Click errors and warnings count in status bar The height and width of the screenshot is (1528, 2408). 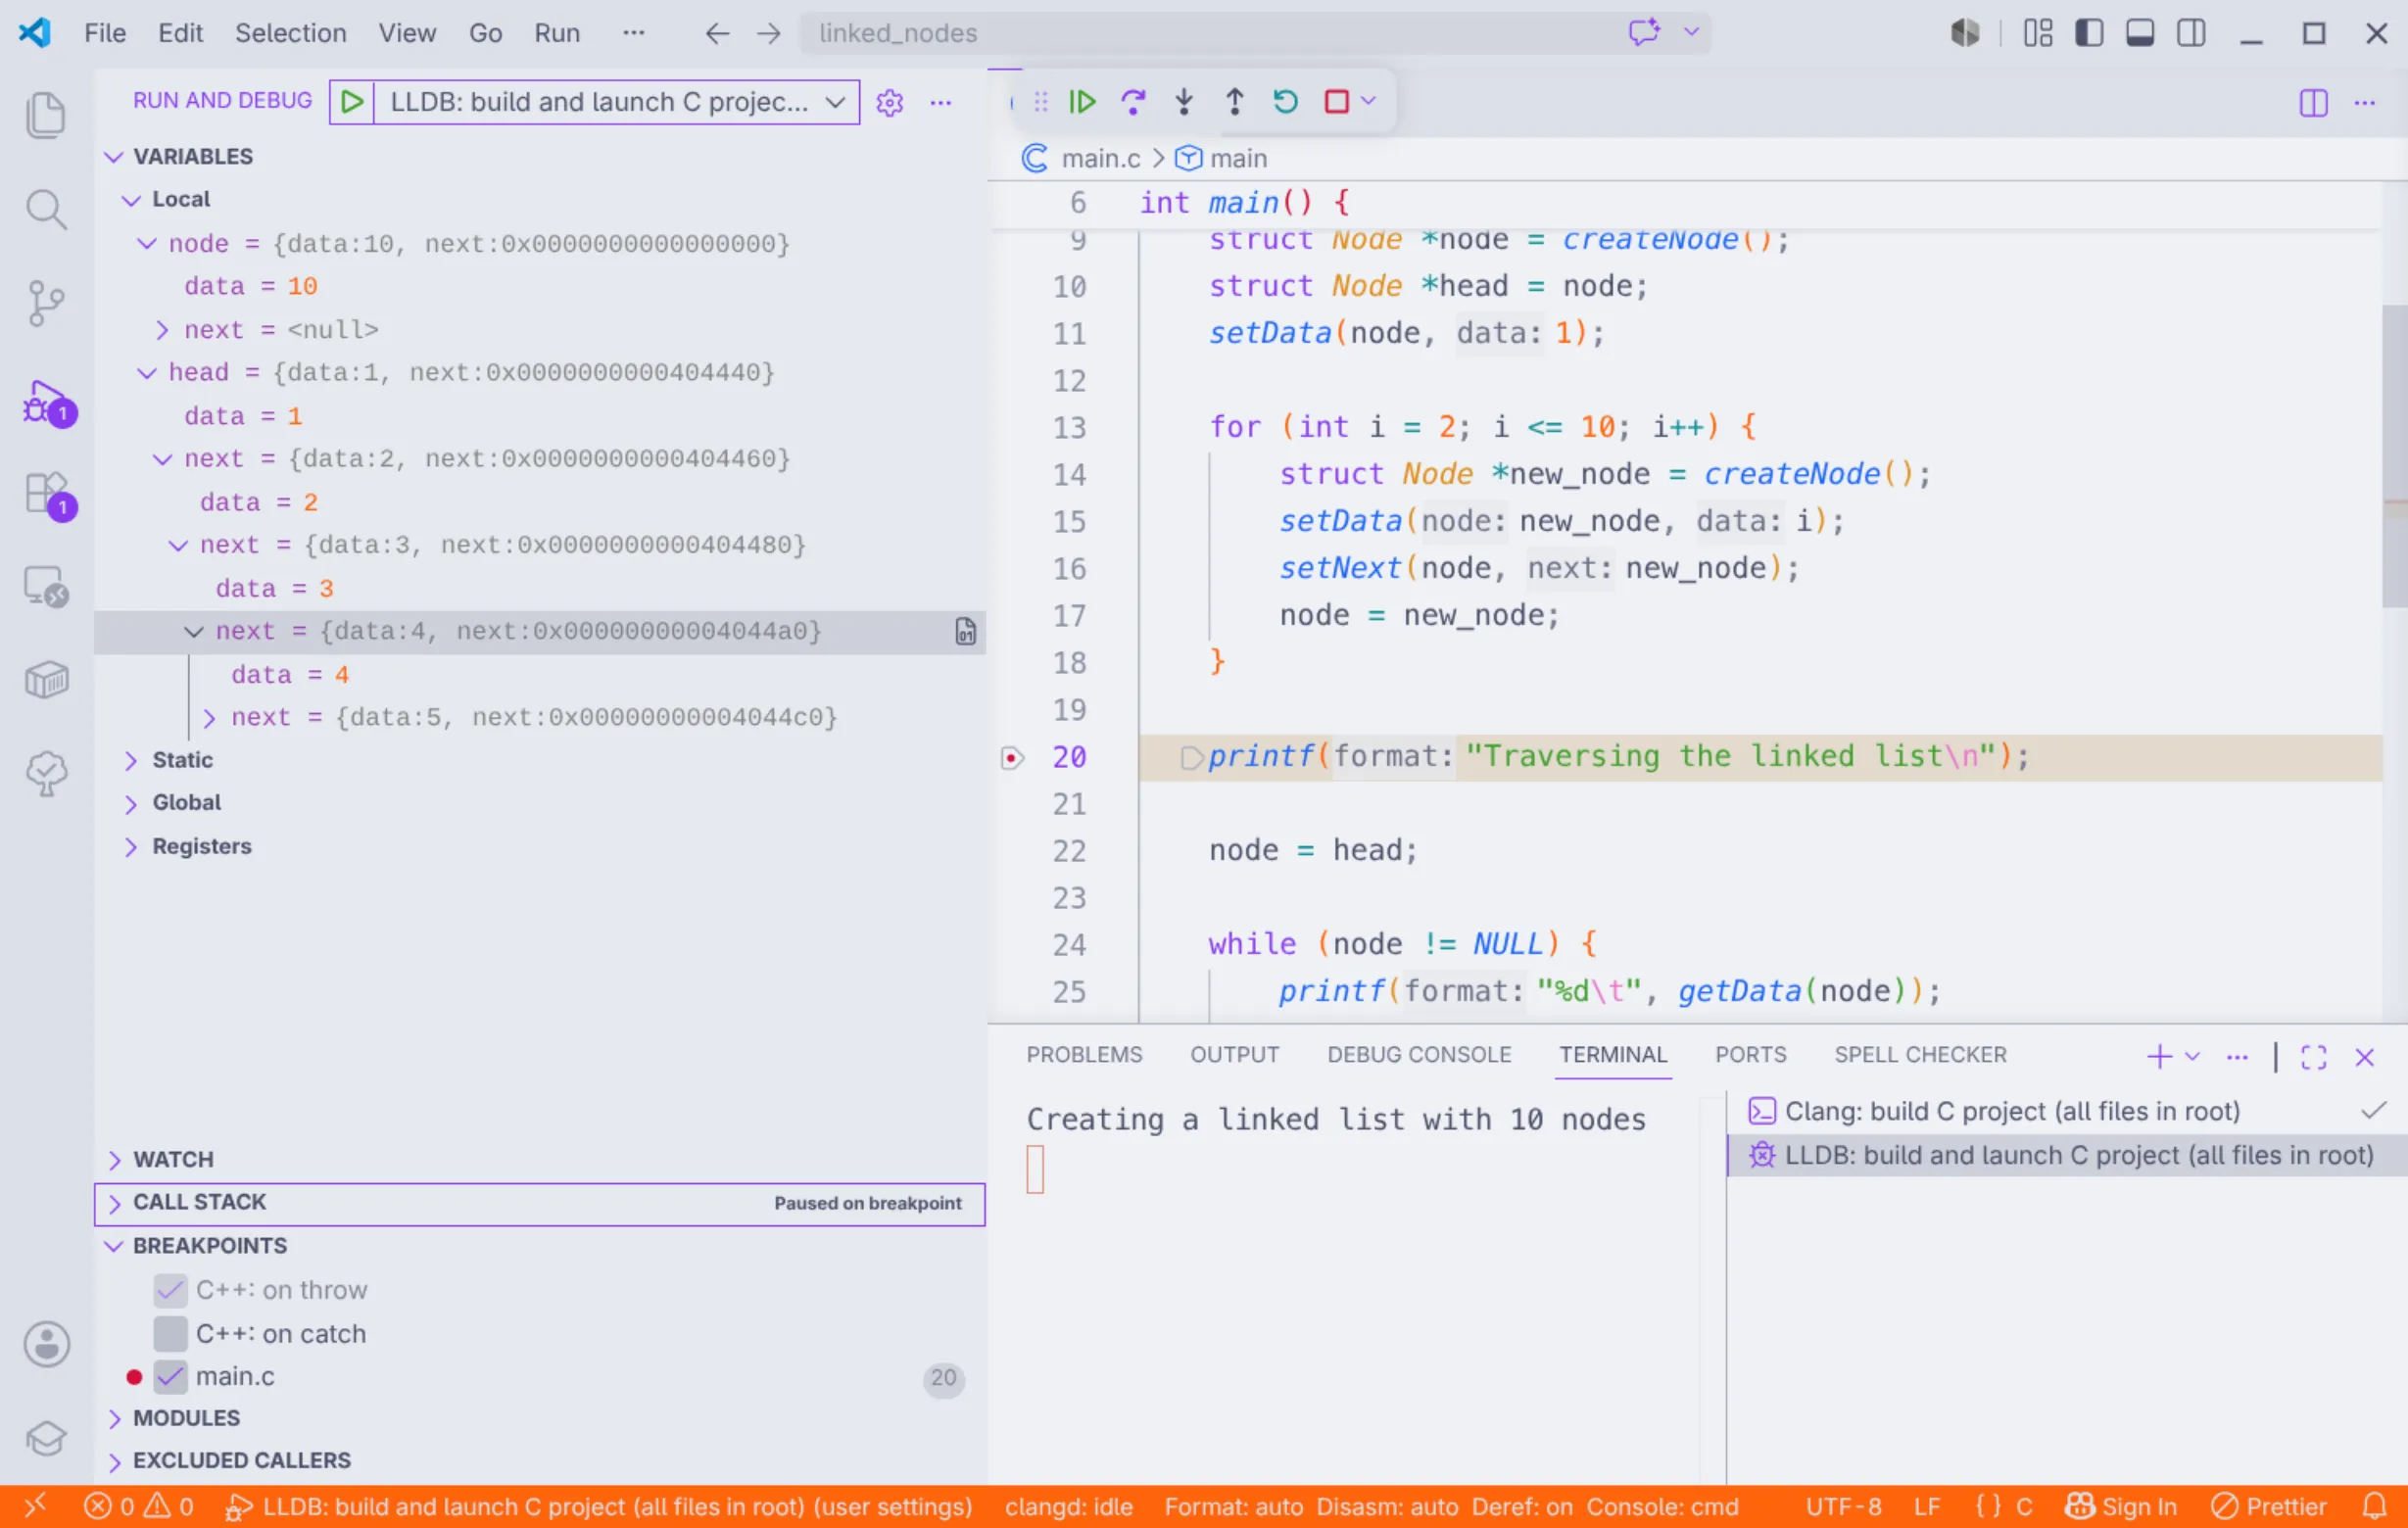click(138, 1507)
